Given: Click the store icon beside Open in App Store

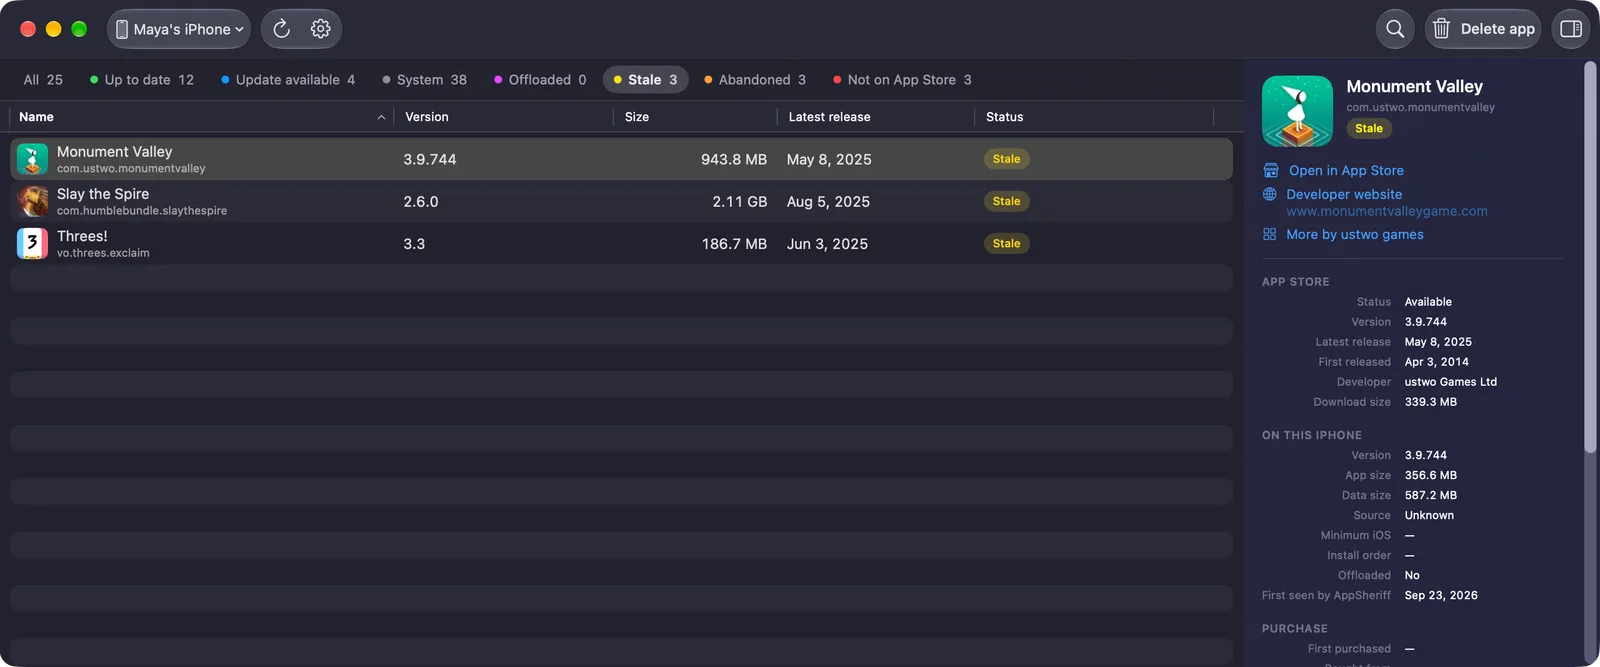Looking at the screenshot, I should point(1271,170).
